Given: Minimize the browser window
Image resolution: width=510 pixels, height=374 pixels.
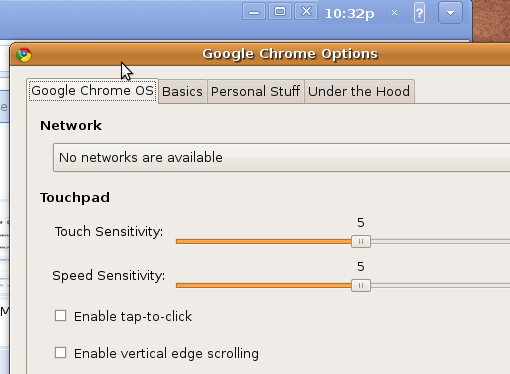Looking at the screenshot, I should click(x=254, y=12).
